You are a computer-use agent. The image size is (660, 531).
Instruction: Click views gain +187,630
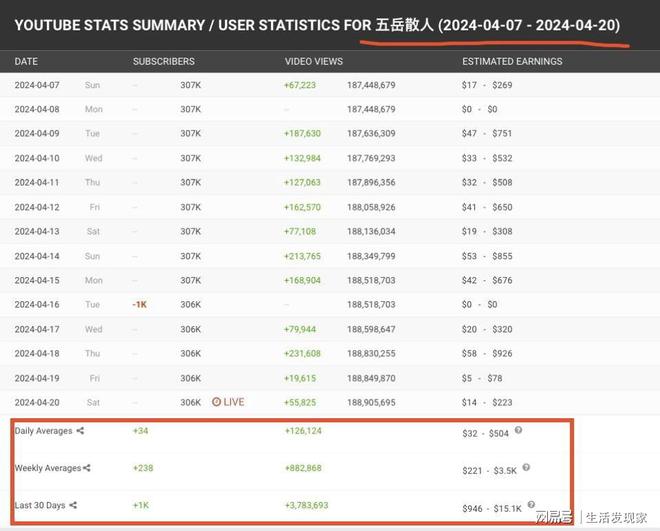(x=302, y=133)
